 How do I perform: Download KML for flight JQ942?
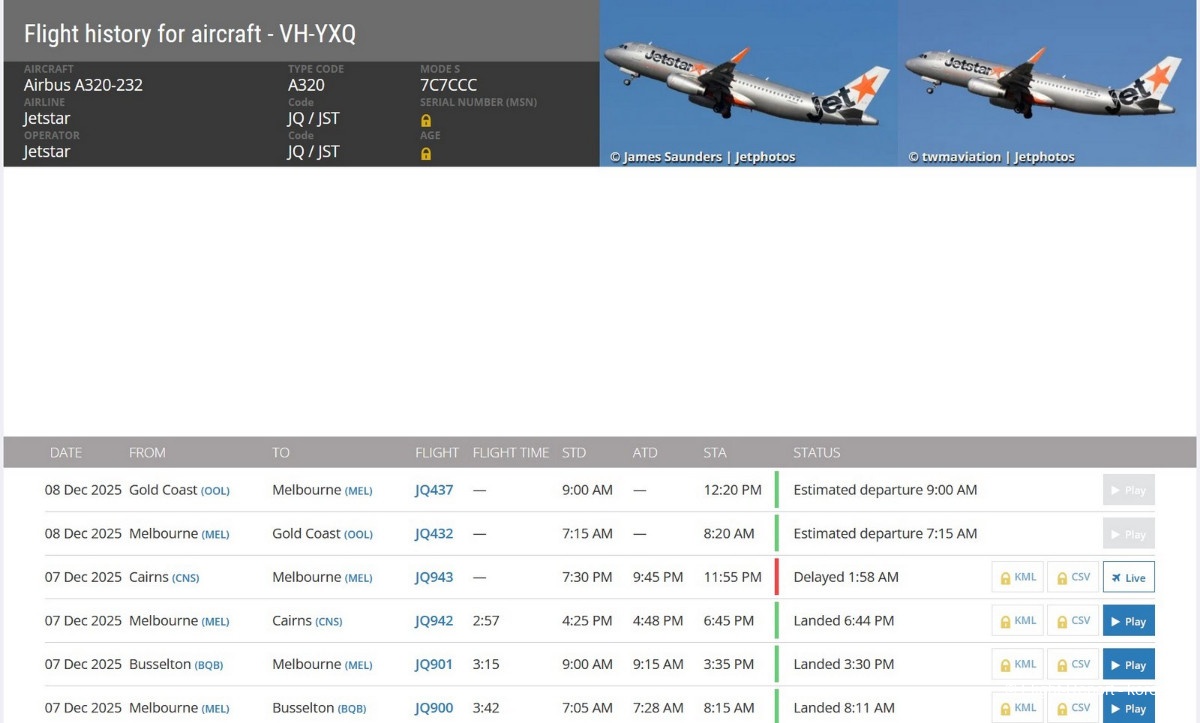(x=1018, y=621)
